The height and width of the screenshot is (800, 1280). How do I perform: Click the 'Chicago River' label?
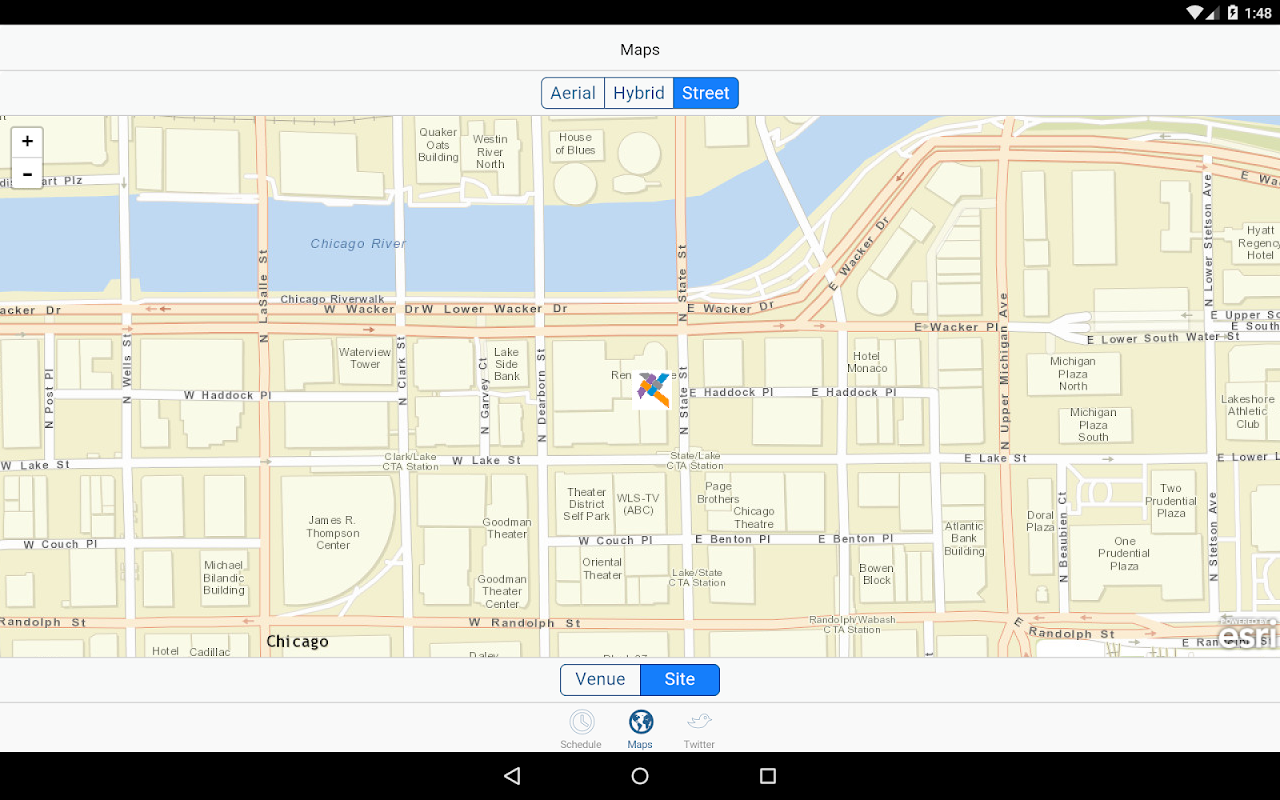(x=358, y=243)
